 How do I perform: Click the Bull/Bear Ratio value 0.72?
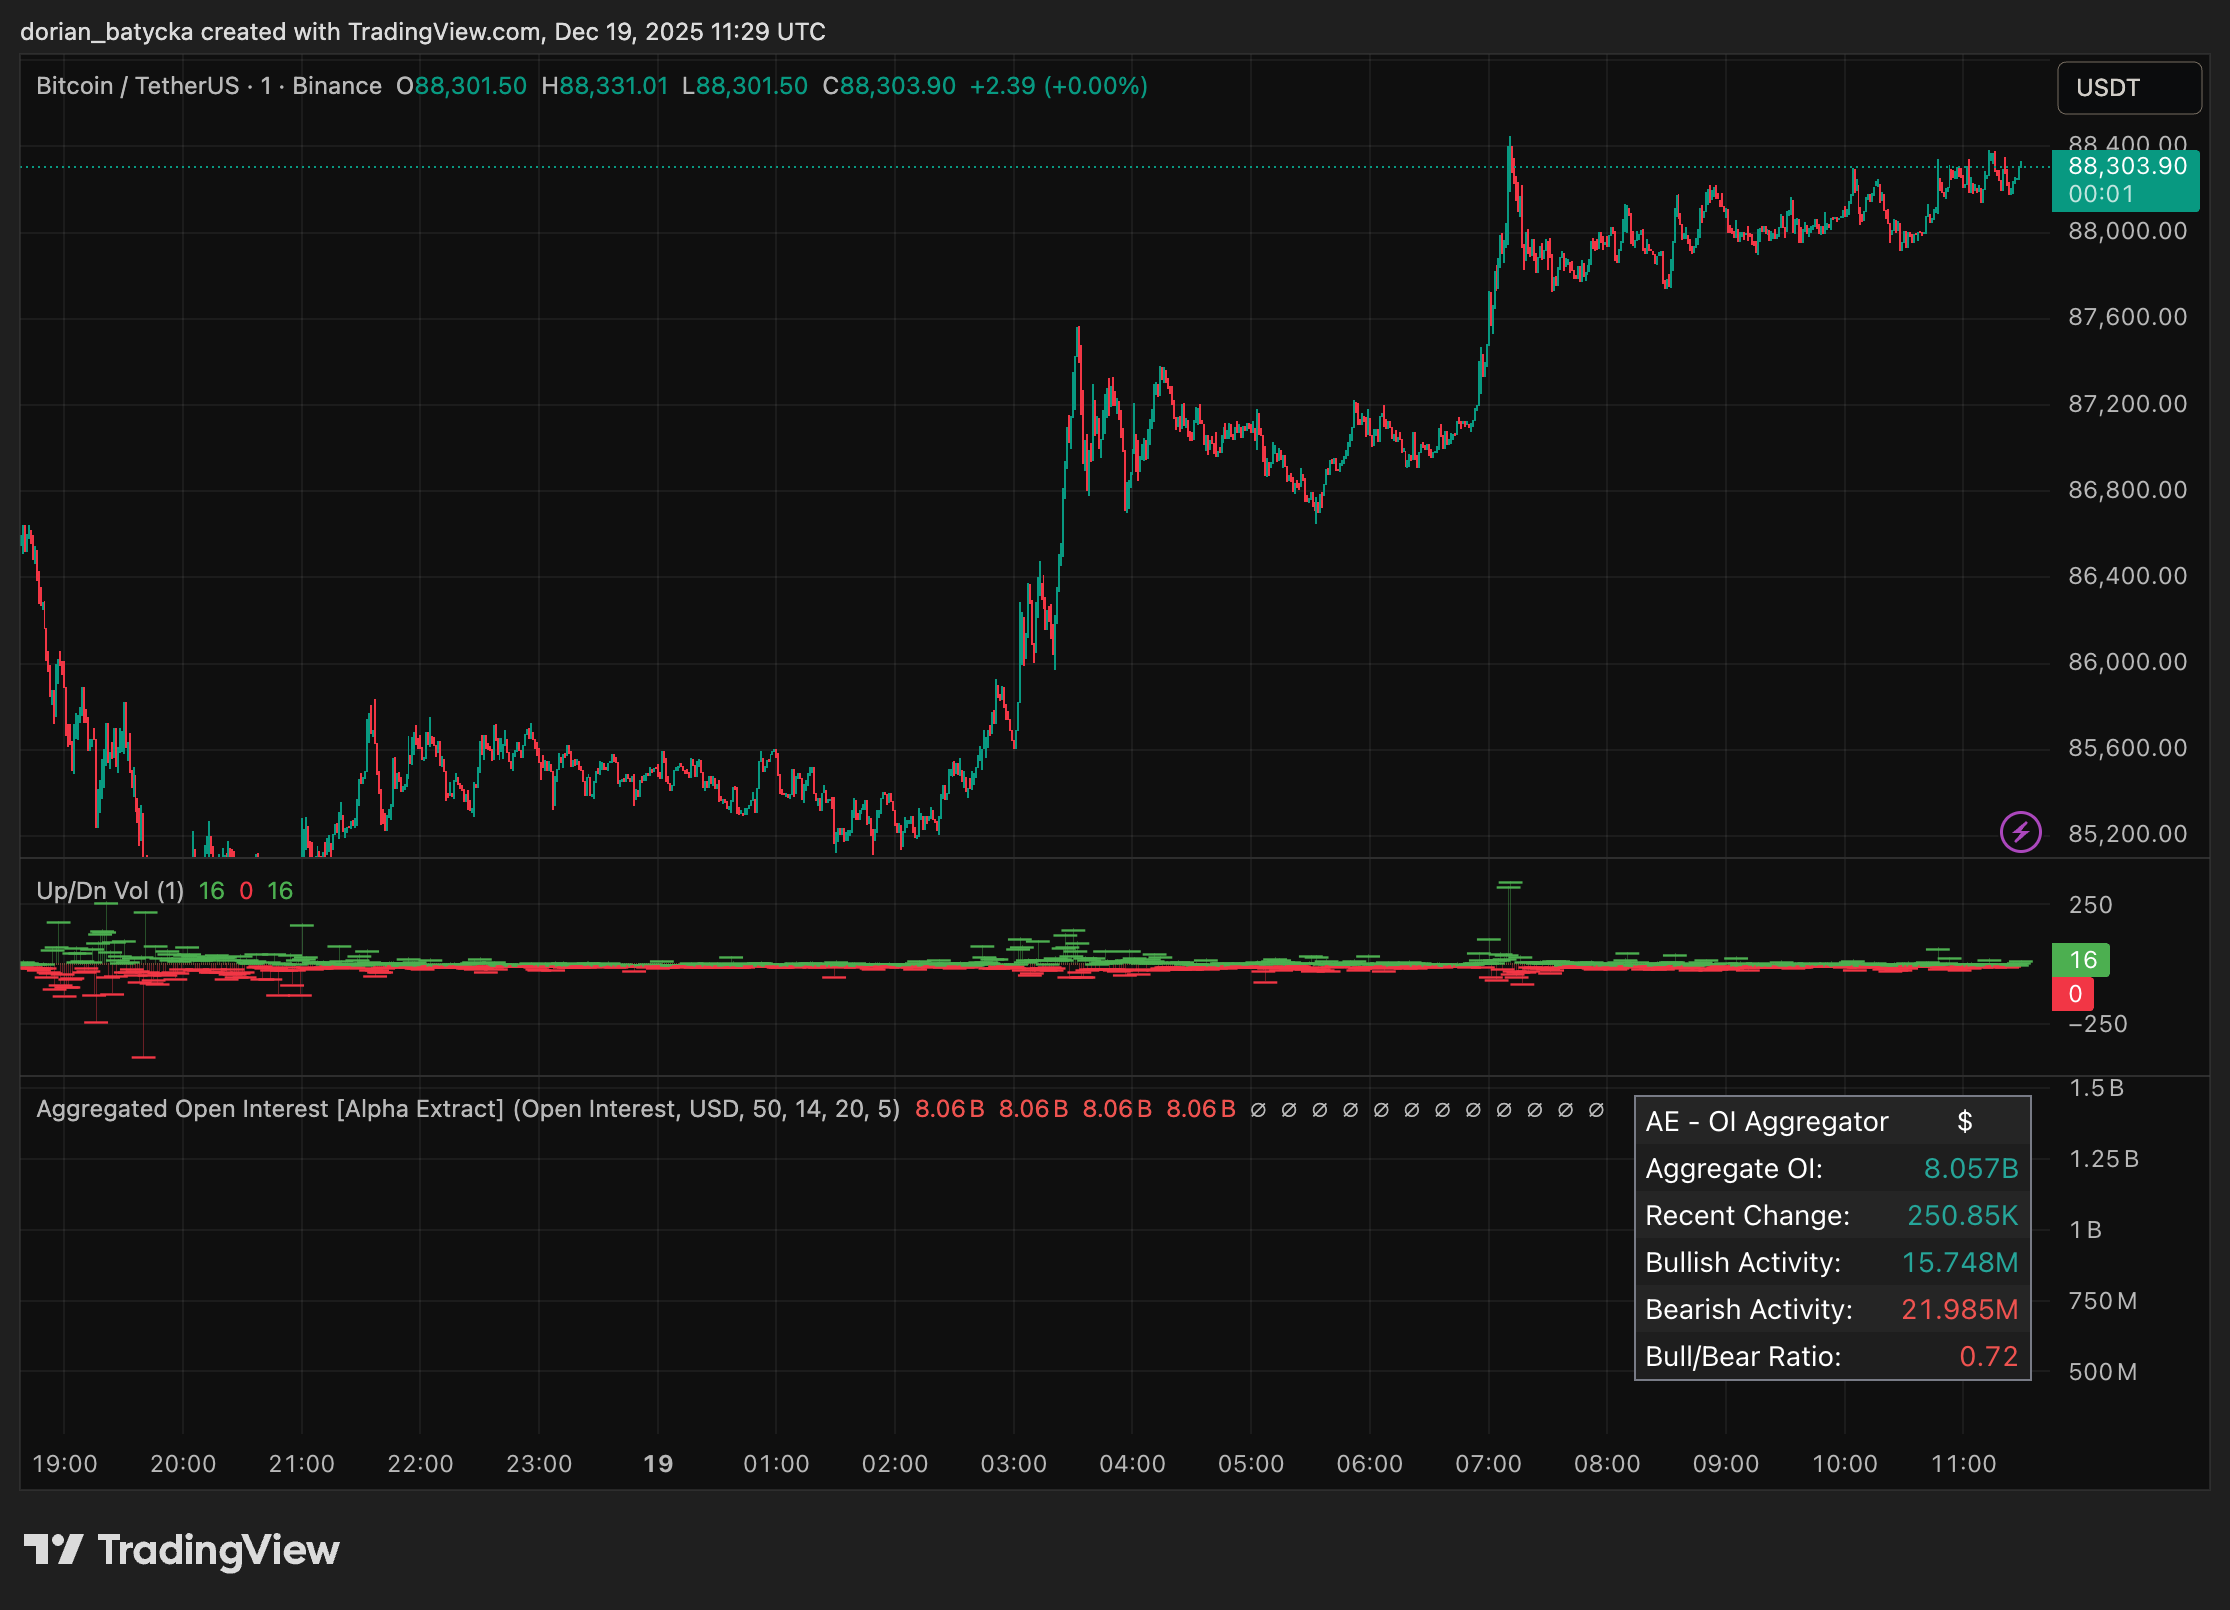point(1988,1356)
